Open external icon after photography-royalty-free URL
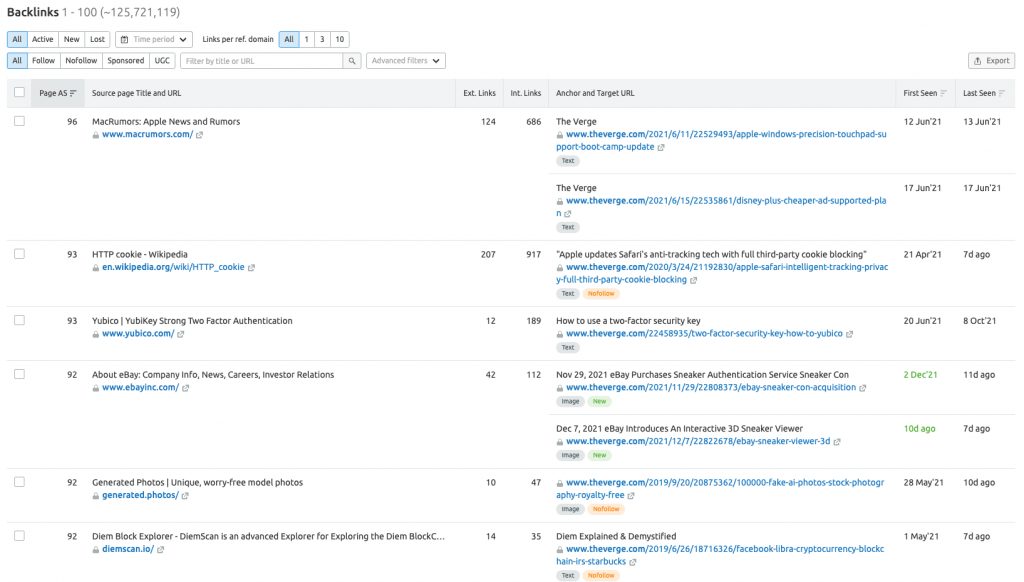 631,496
